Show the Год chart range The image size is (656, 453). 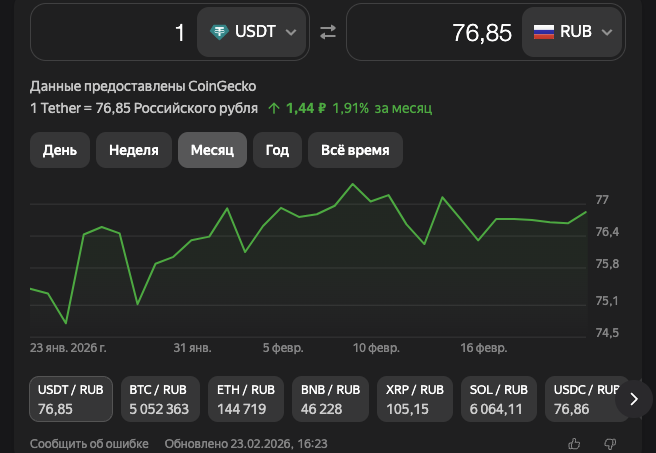(x=277, y=150)
